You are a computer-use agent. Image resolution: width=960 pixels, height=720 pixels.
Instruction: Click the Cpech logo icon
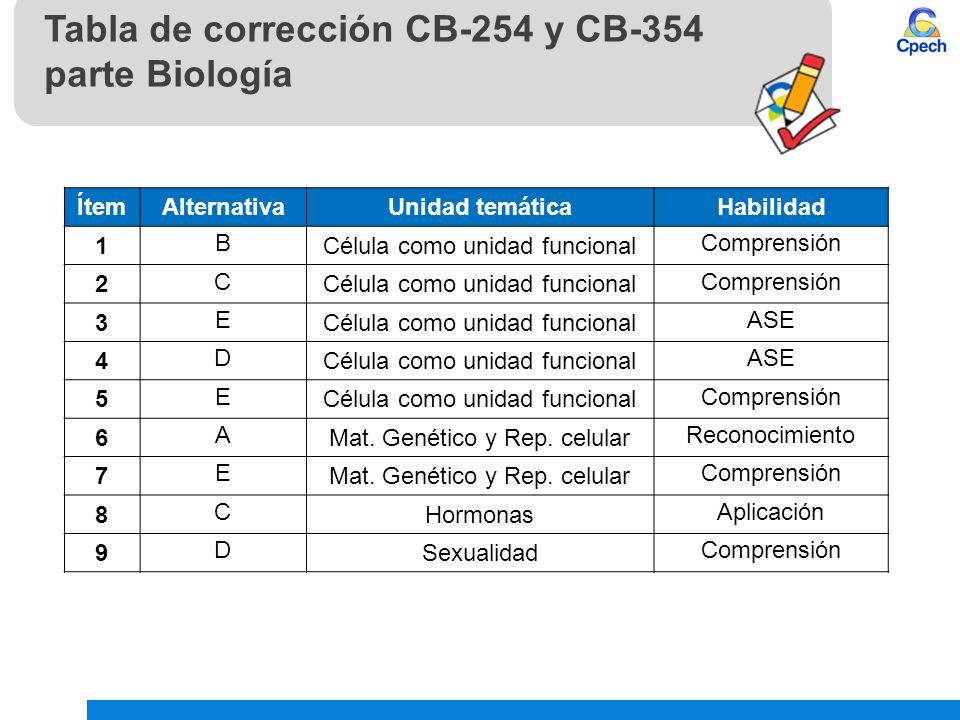click(x=921, y=31)
